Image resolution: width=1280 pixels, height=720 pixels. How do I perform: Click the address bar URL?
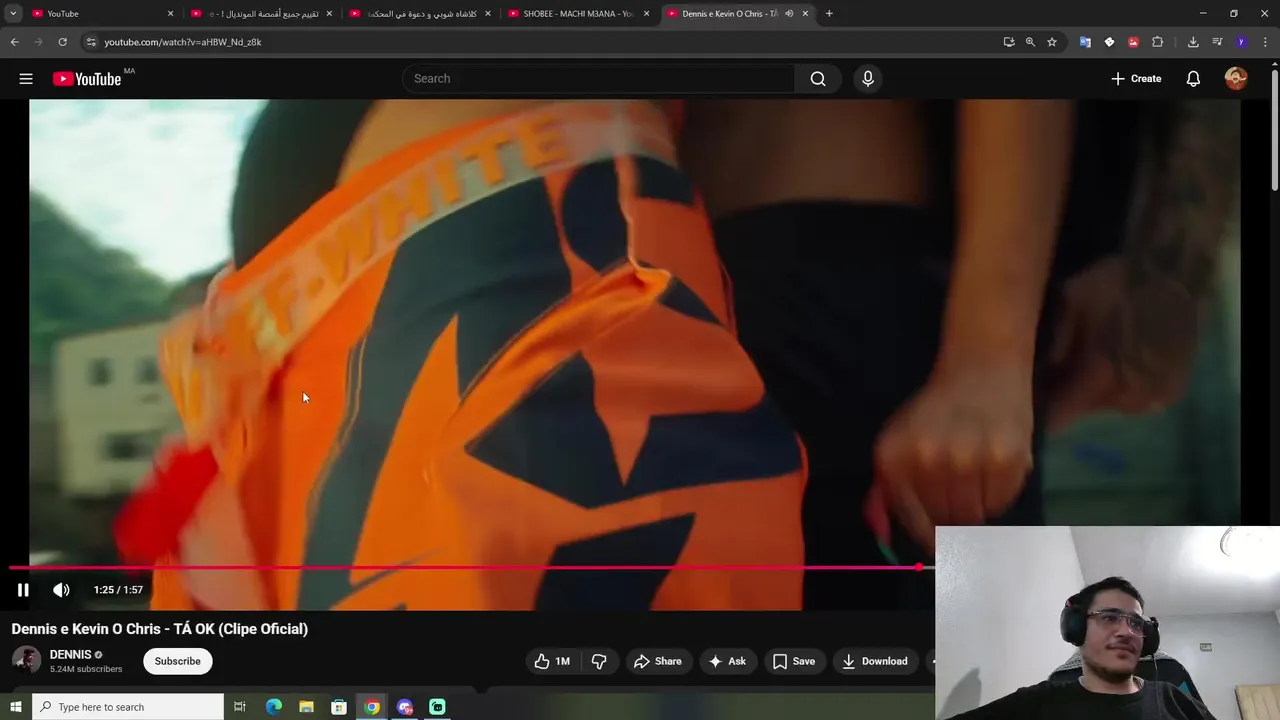click(183, 42)
